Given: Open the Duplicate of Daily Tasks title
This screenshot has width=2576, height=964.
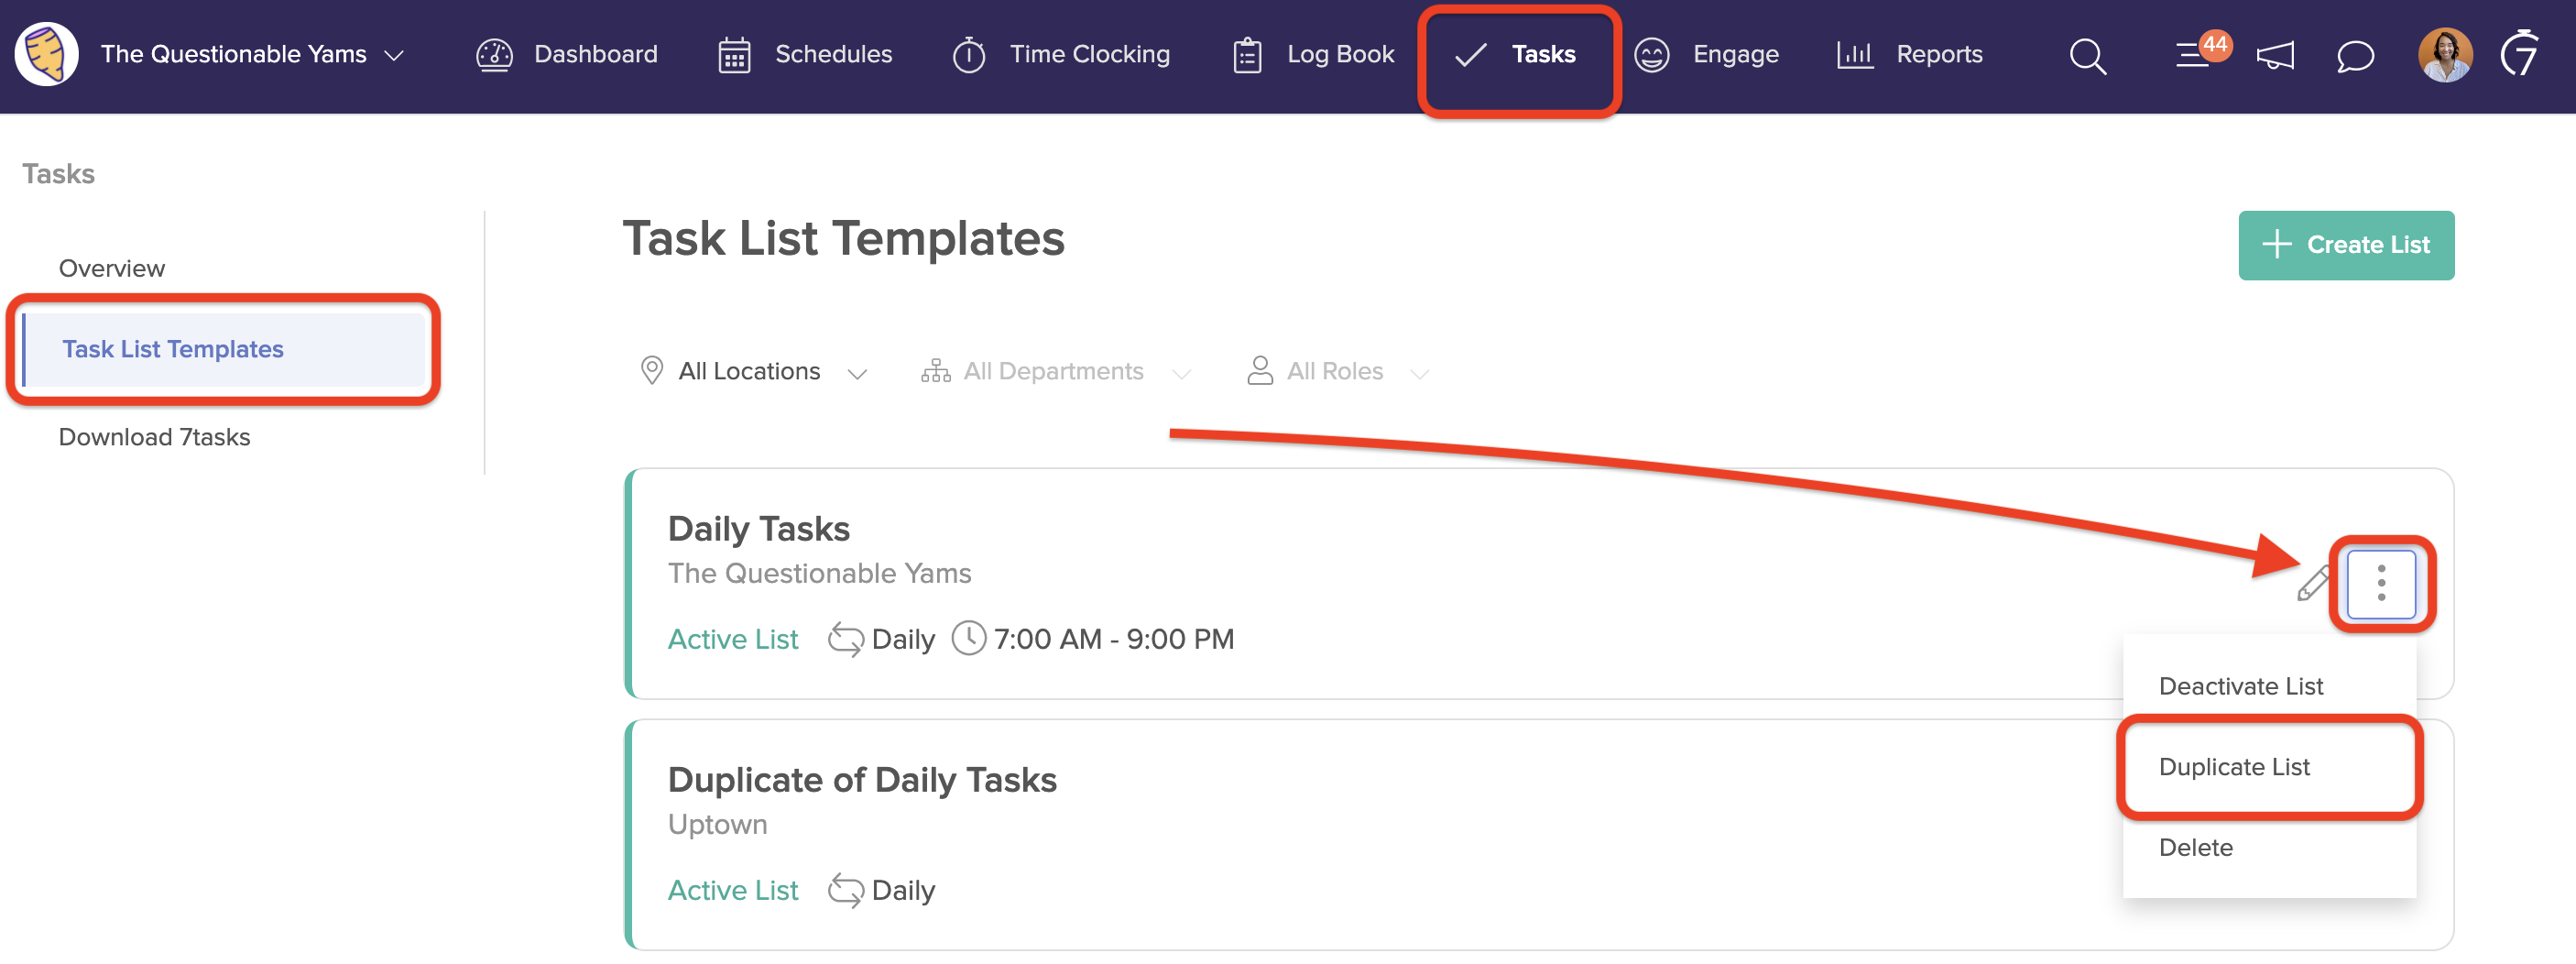Looking at the screenshot, I should (x=862, y=780).
